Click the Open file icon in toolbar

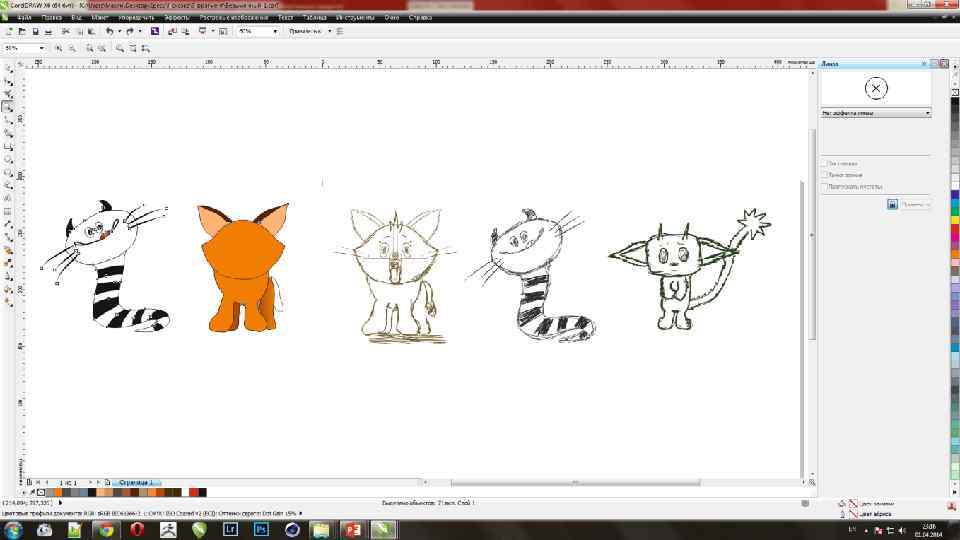pos(22,31)
